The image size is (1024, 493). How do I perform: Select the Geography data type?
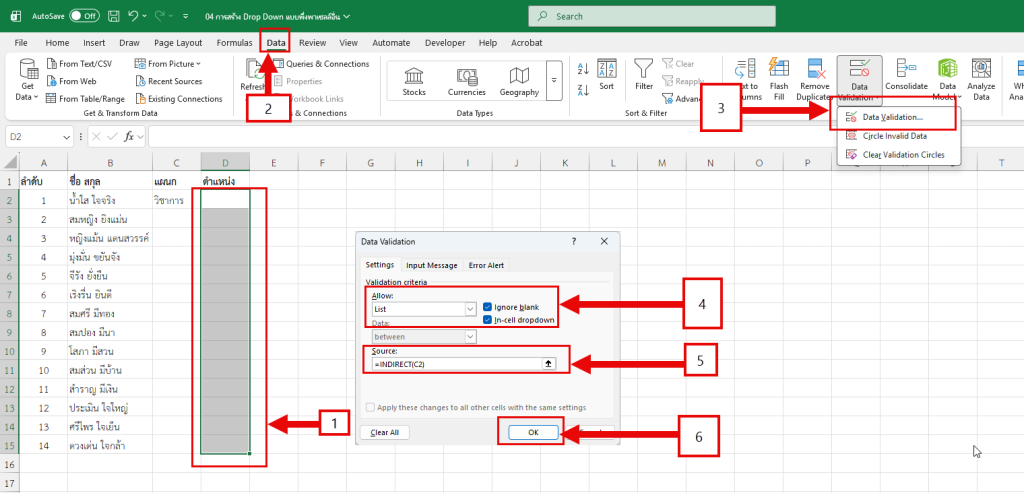[519, 81]
